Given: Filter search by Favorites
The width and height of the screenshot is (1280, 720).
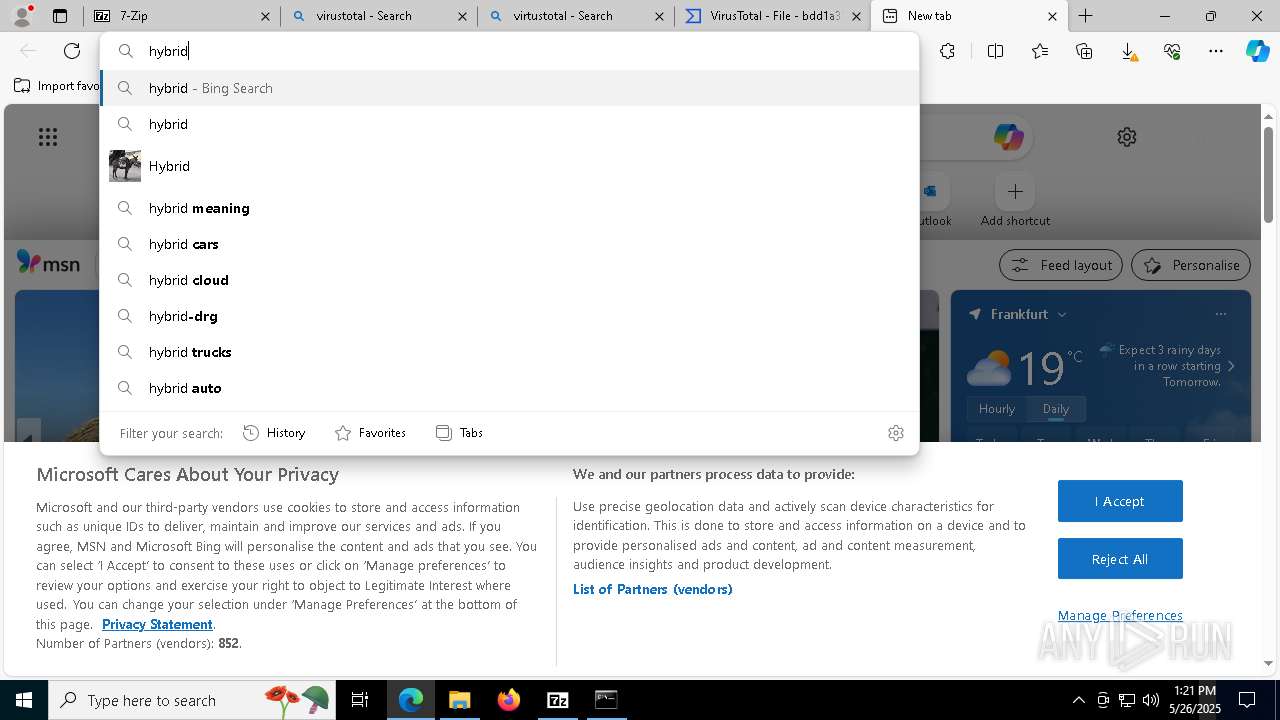Looking at the screenshot, I should (x=370, y=433).
